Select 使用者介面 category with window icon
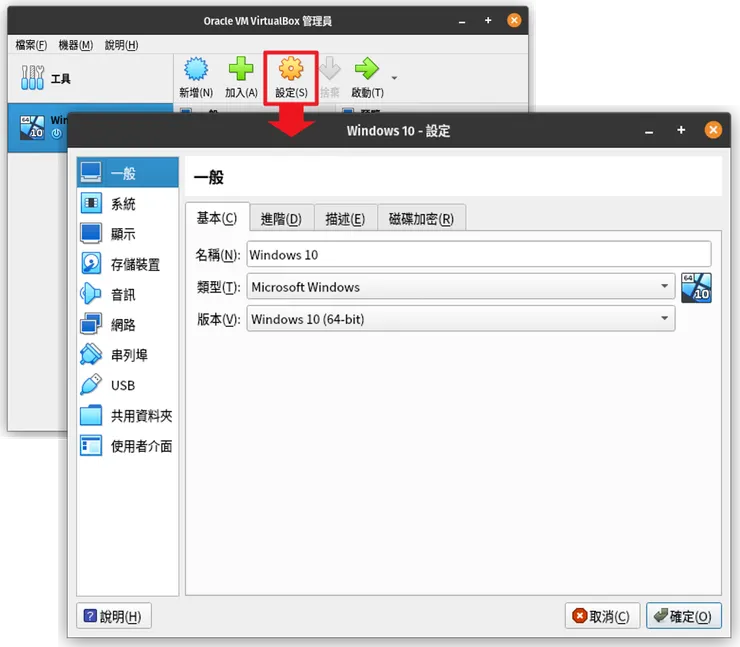The image size is (740, 647). click(128, 446)
